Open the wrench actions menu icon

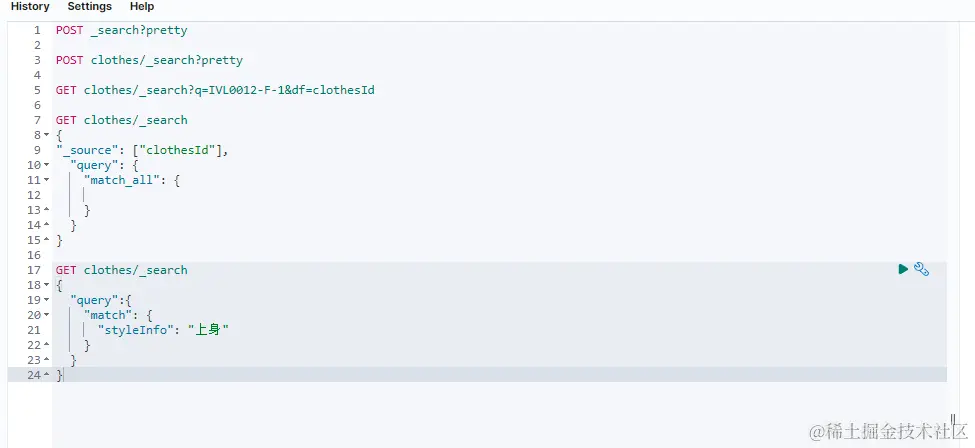(922, 269)
